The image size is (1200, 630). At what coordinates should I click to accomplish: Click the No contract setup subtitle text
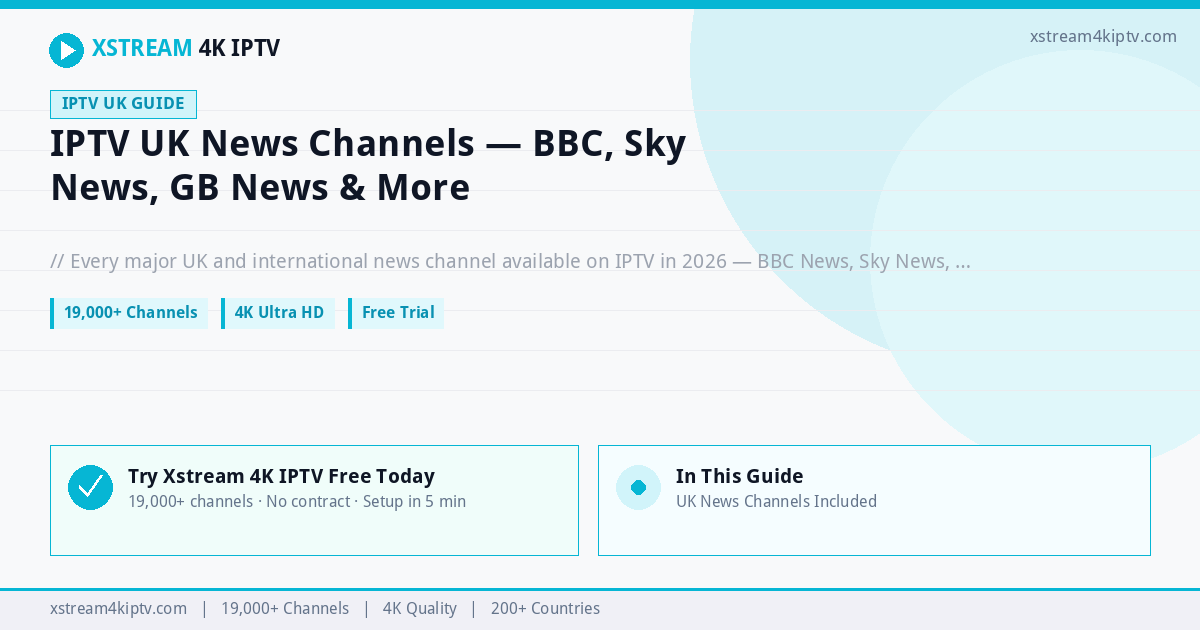[297, 501]
